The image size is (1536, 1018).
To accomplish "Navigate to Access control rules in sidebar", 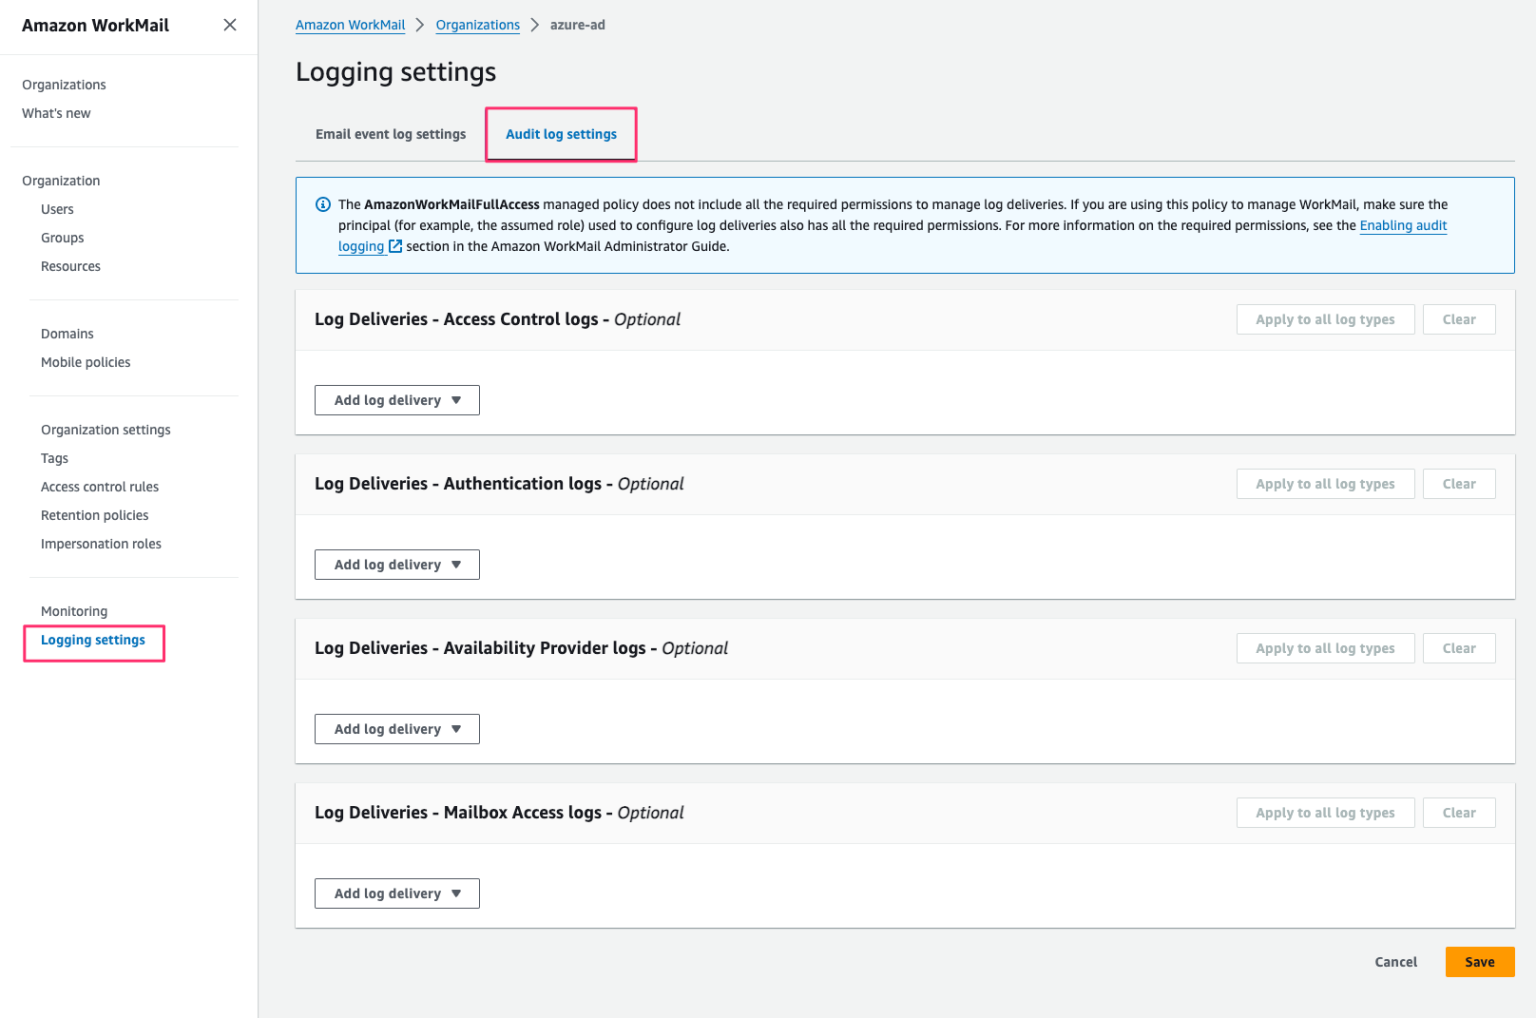I will click(100, 486).
